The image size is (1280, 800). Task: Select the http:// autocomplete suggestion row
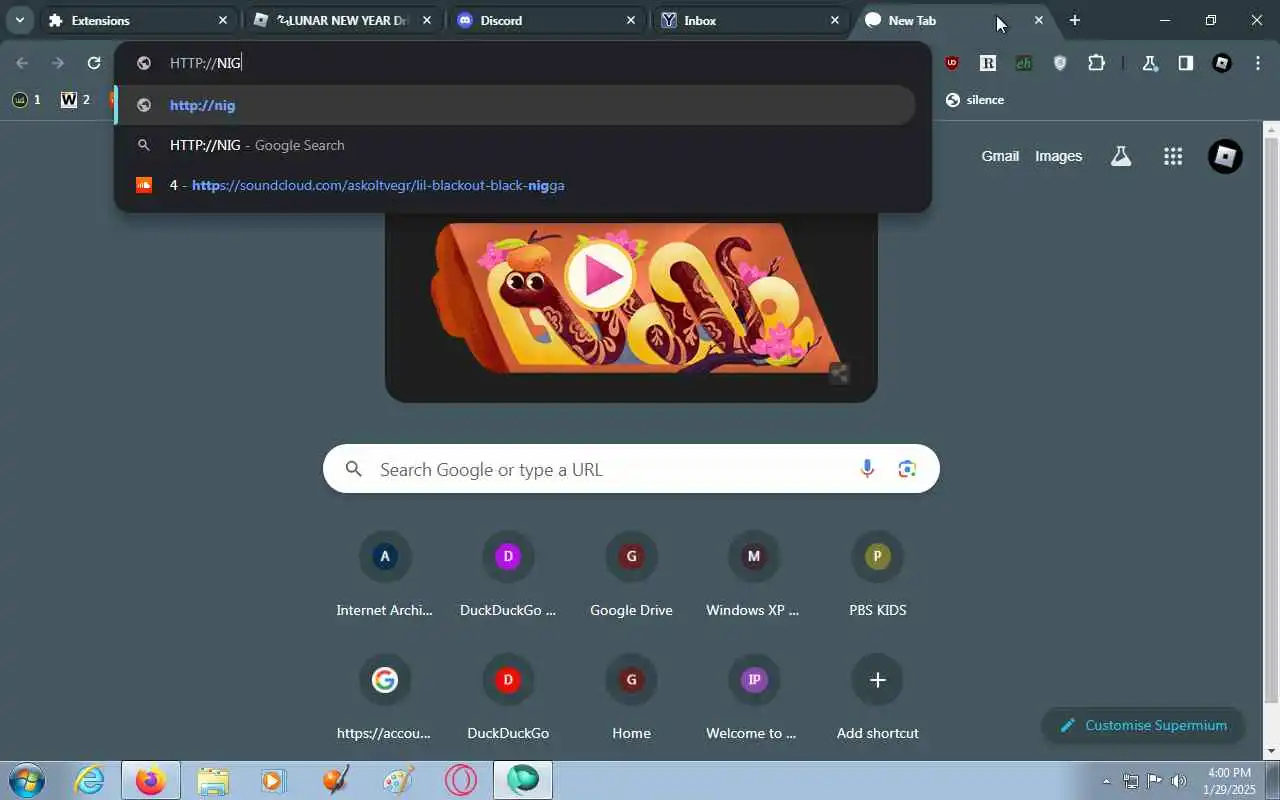516,105
